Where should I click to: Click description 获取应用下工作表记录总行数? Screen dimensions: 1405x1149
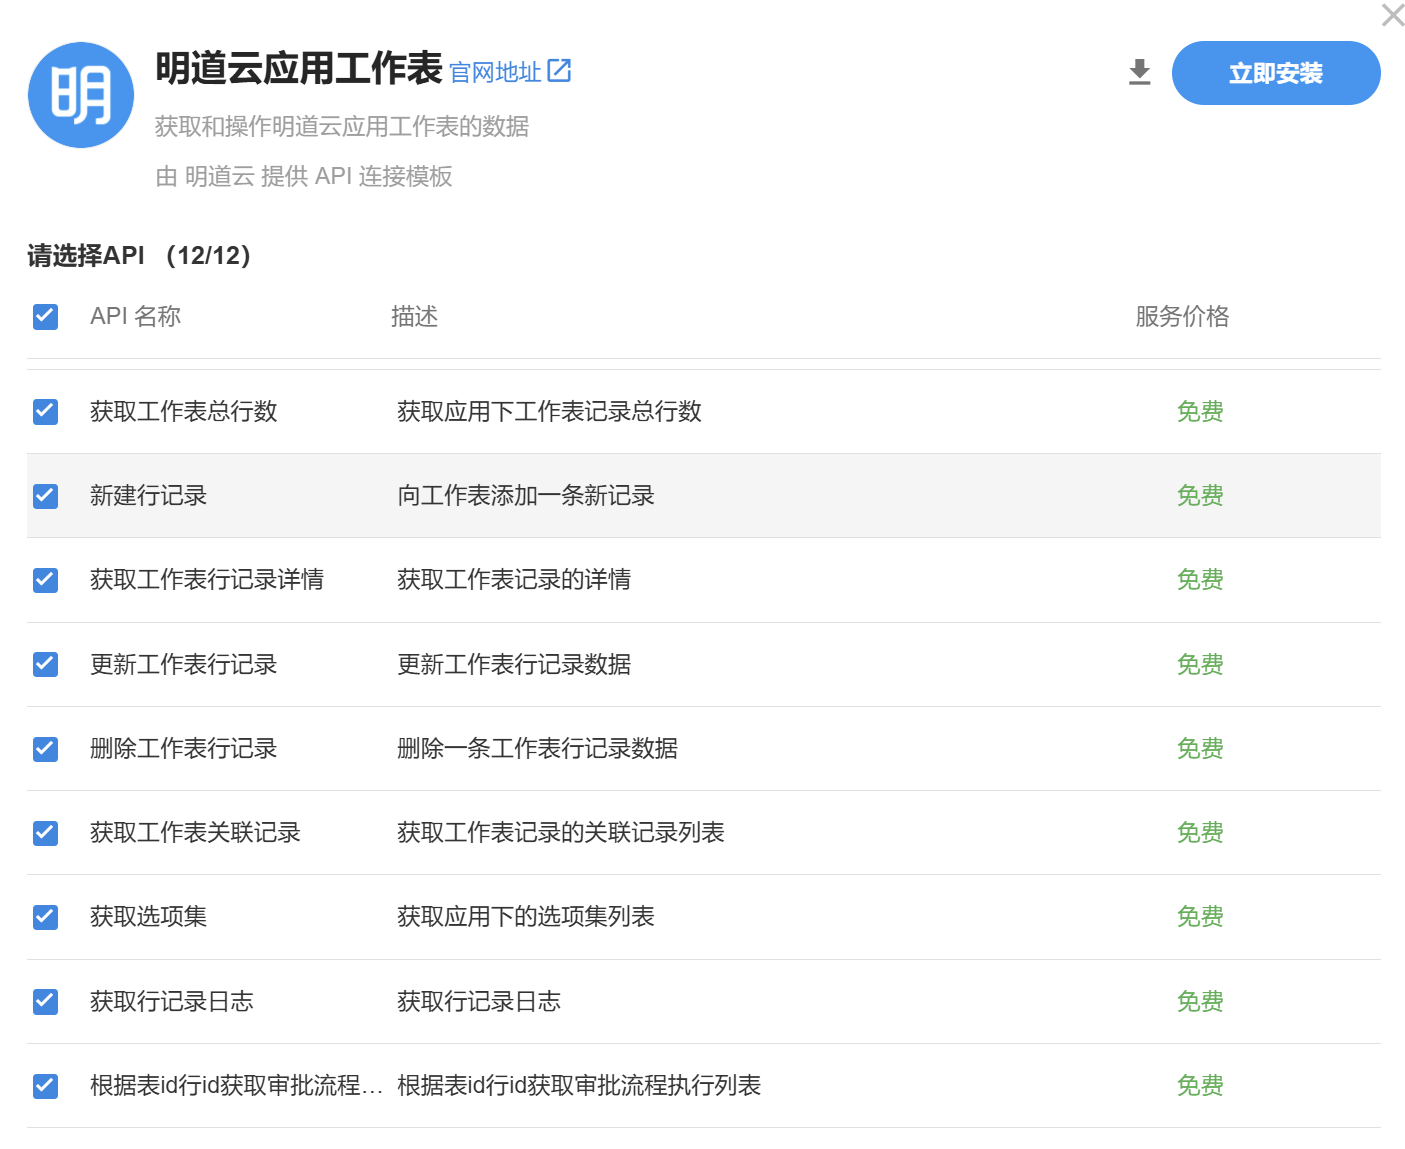pyautogui.click(x=549, y=411)
